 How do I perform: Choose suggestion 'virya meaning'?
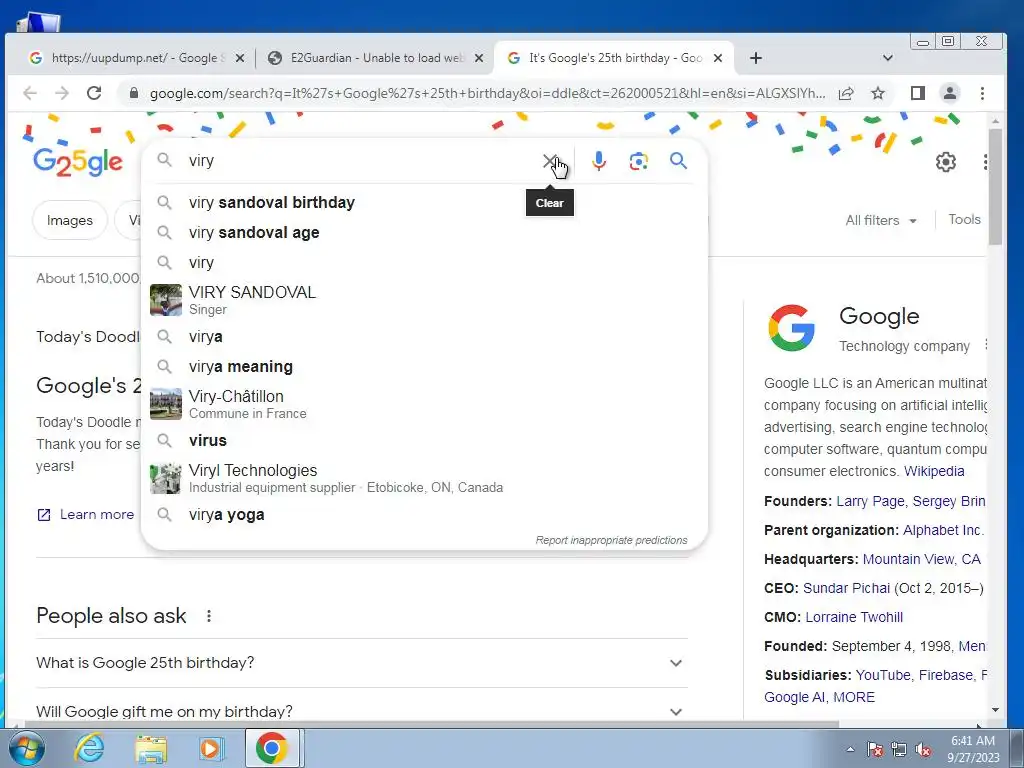424,366
